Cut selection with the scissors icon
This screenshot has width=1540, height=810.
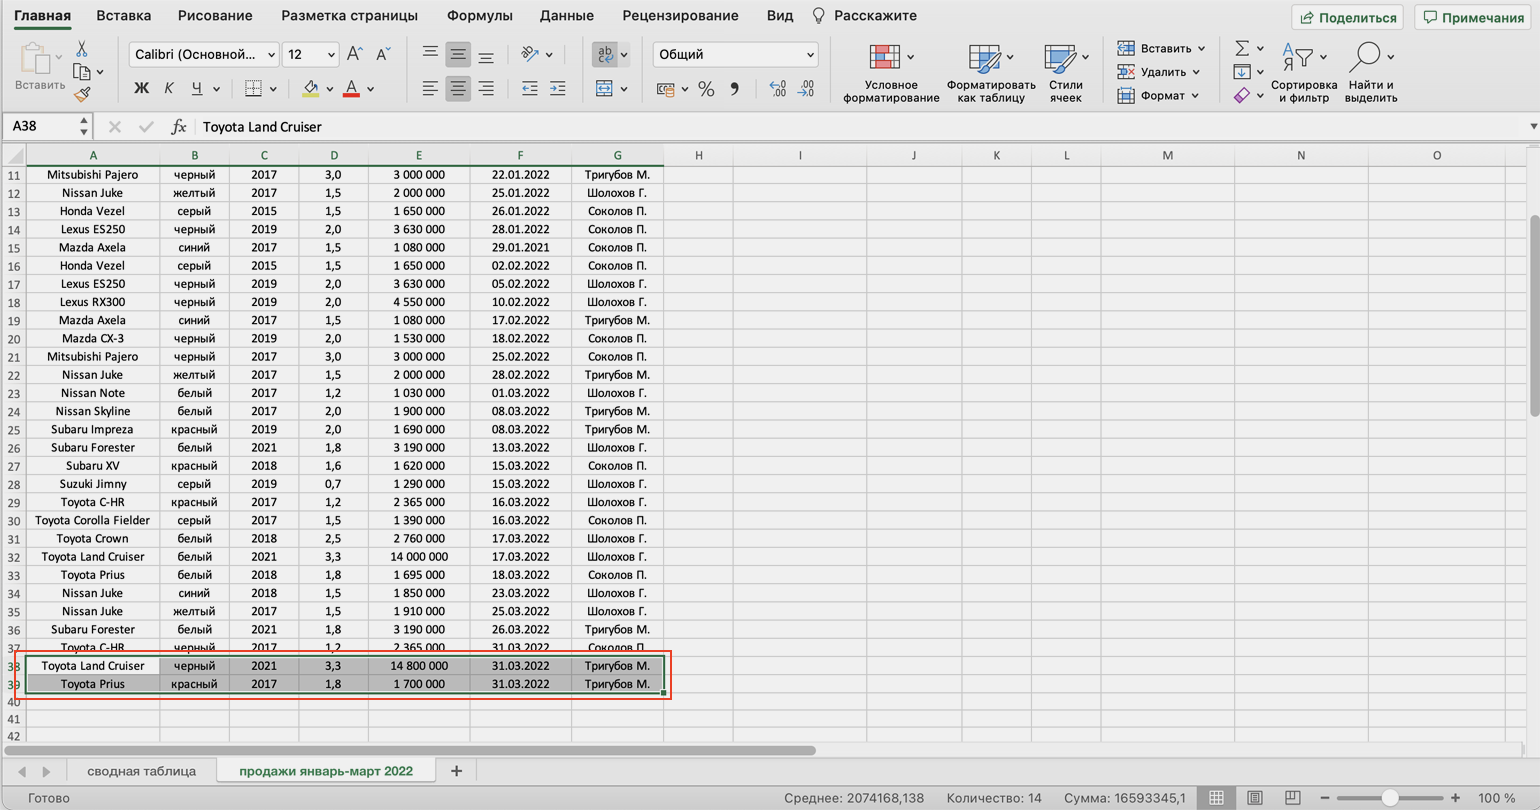(x=82, y=49)
